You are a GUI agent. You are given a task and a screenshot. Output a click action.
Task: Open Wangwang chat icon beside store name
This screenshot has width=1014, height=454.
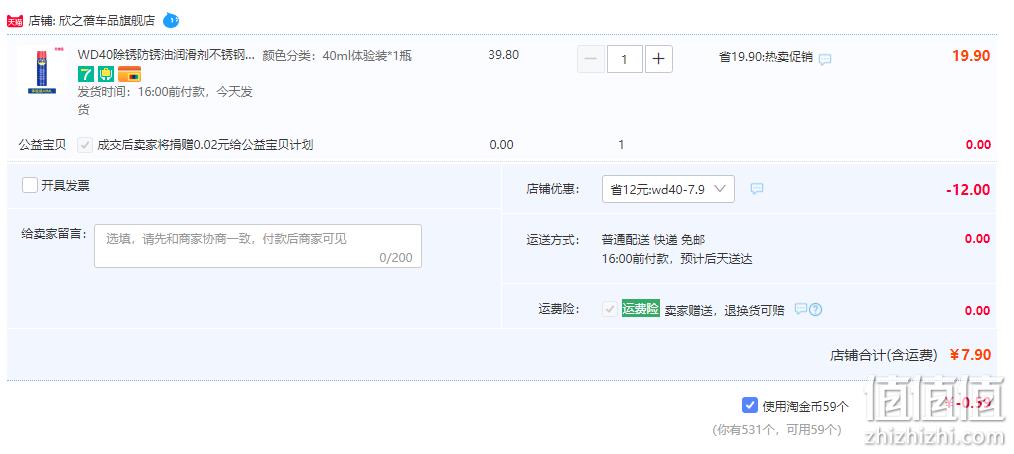[x=171, y=21]
